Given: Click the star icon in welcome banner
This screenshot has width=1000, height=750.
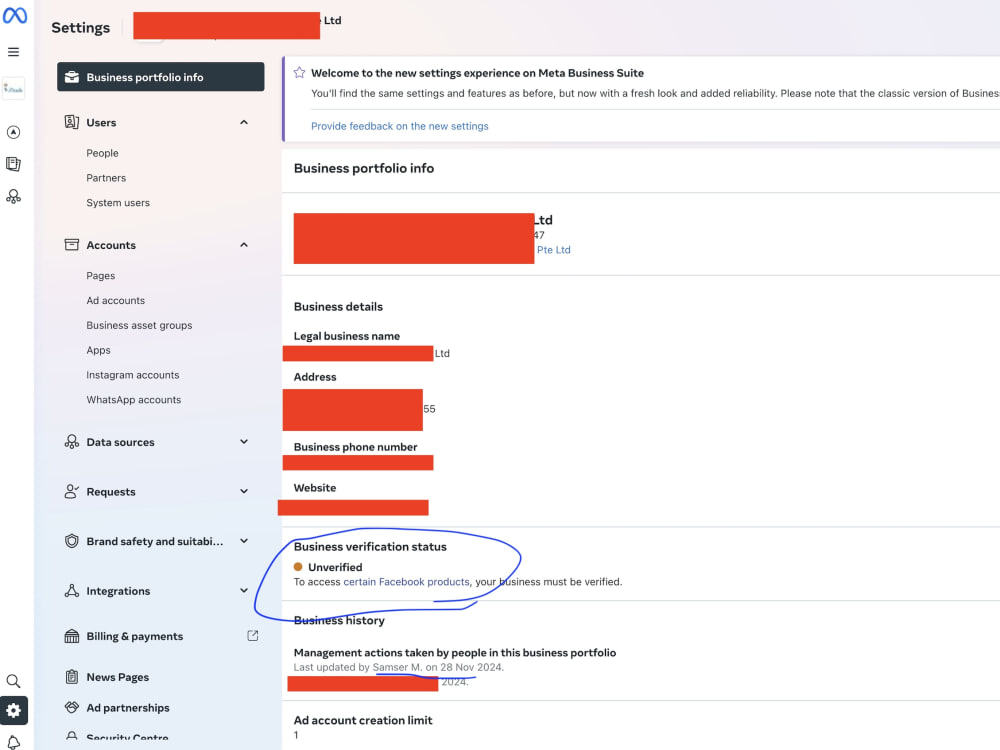Looking at the screenshot, I should click(x=299, y=73).
